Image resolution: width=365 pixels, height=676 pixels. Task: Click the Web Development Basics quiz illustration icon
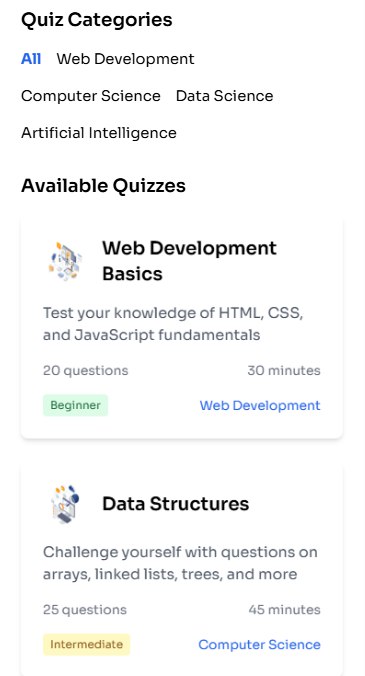pos(65,261)
